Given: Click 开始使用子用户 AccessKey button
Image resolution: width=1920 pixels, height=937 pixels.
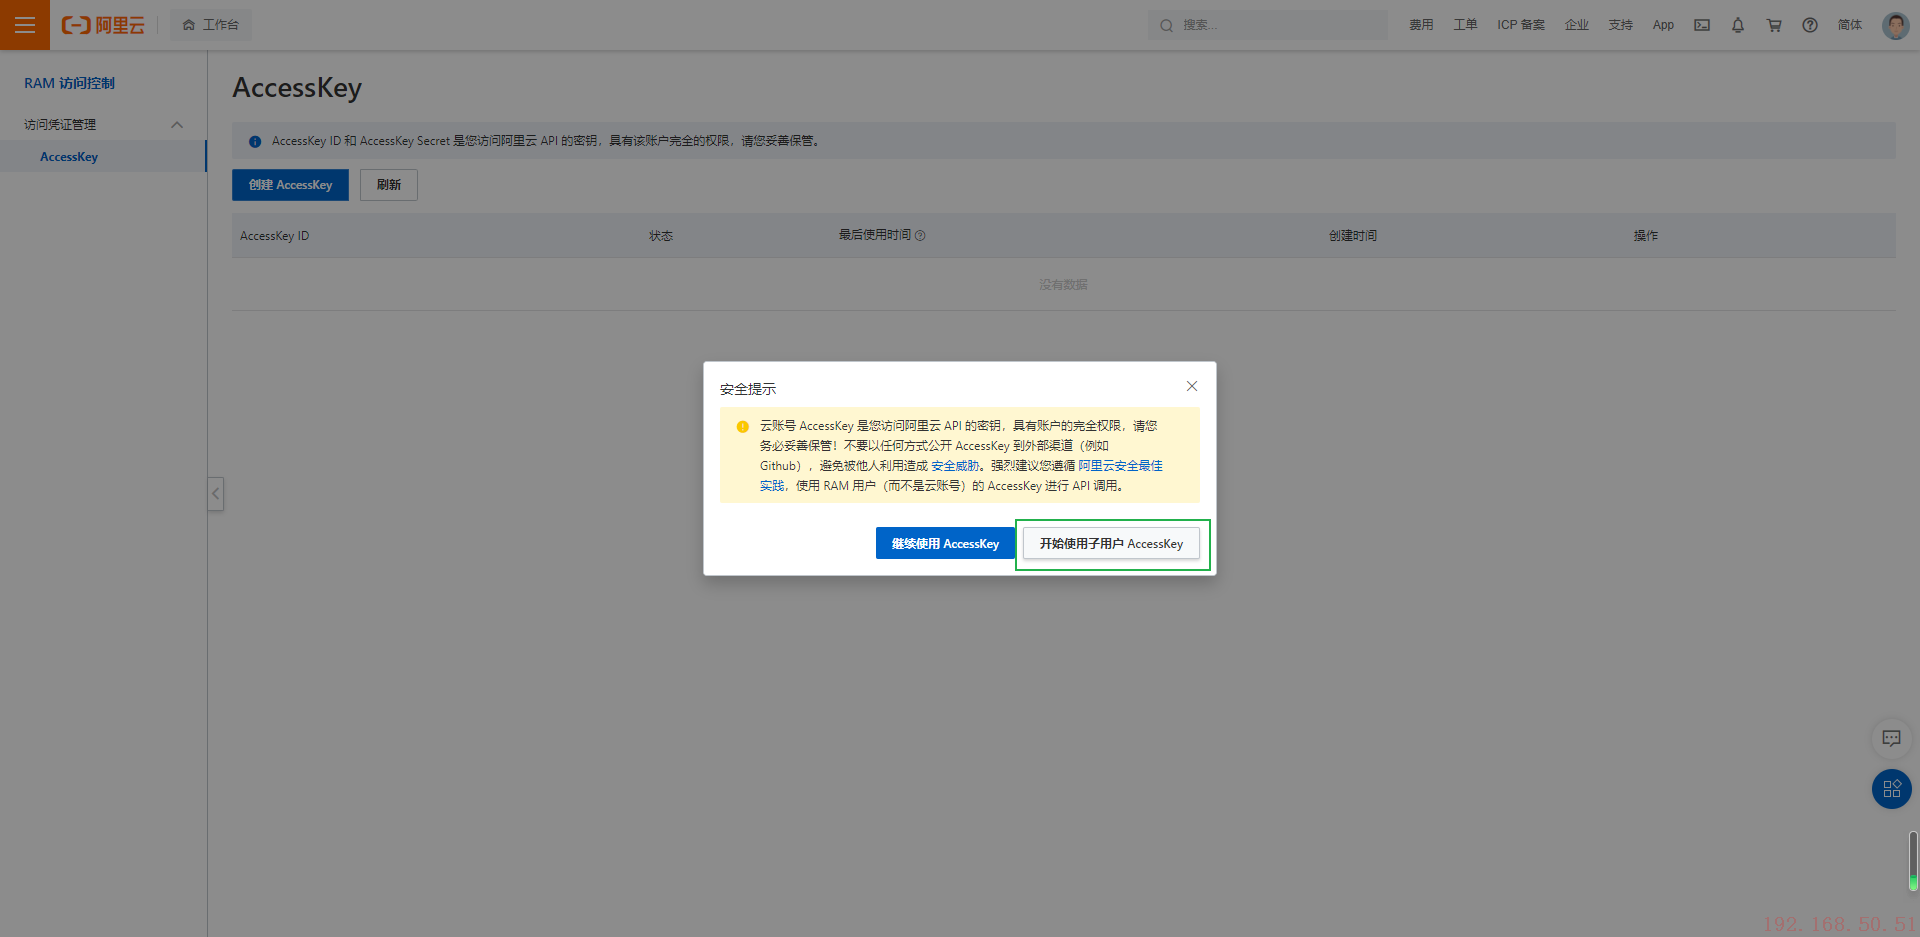Looking at the screenshot, I should coord(1111,543).
